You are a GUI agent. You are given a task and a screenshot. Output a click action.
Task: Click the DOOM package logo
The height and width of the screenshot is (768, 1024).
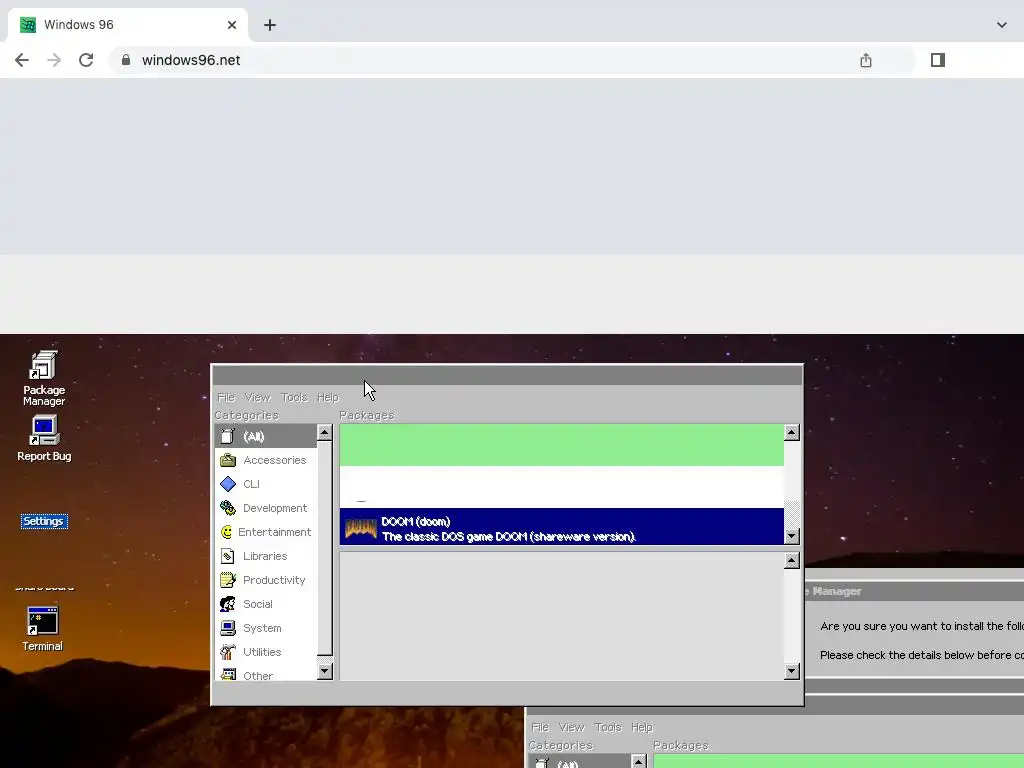coord(360,528)
